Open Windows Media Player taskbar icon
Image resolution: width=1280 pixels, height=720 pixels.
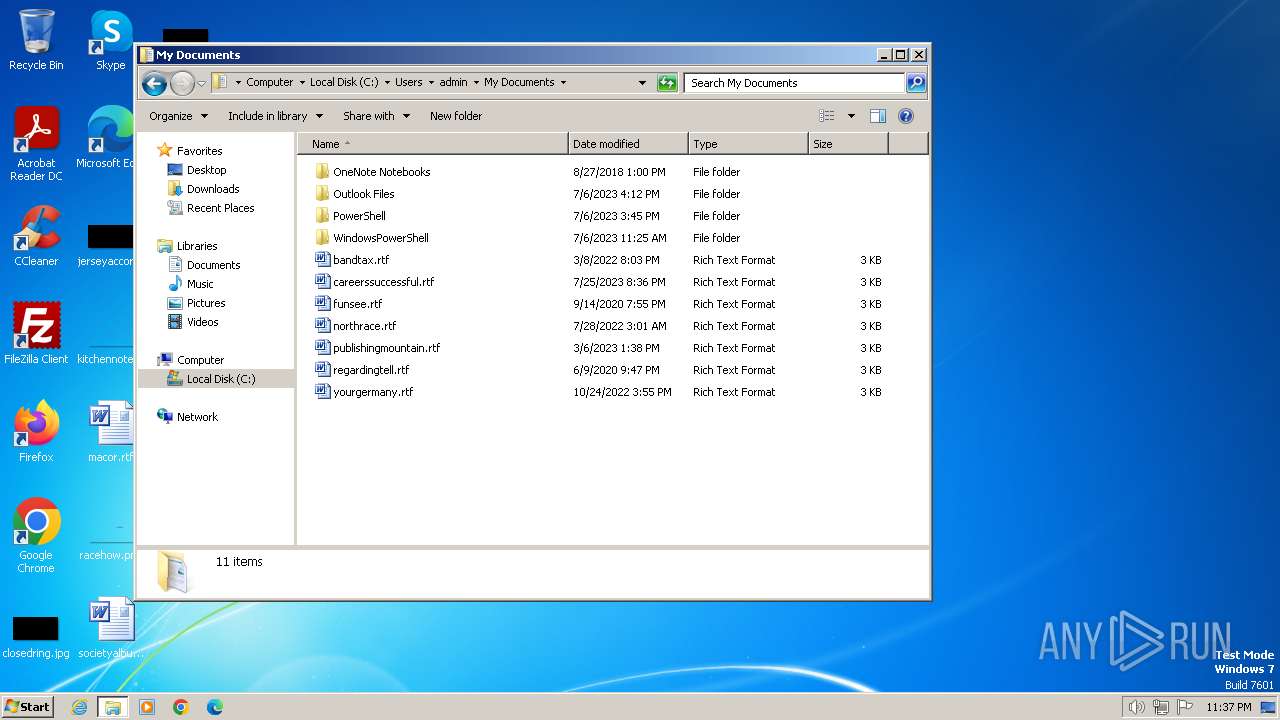[x=147, y=707]
